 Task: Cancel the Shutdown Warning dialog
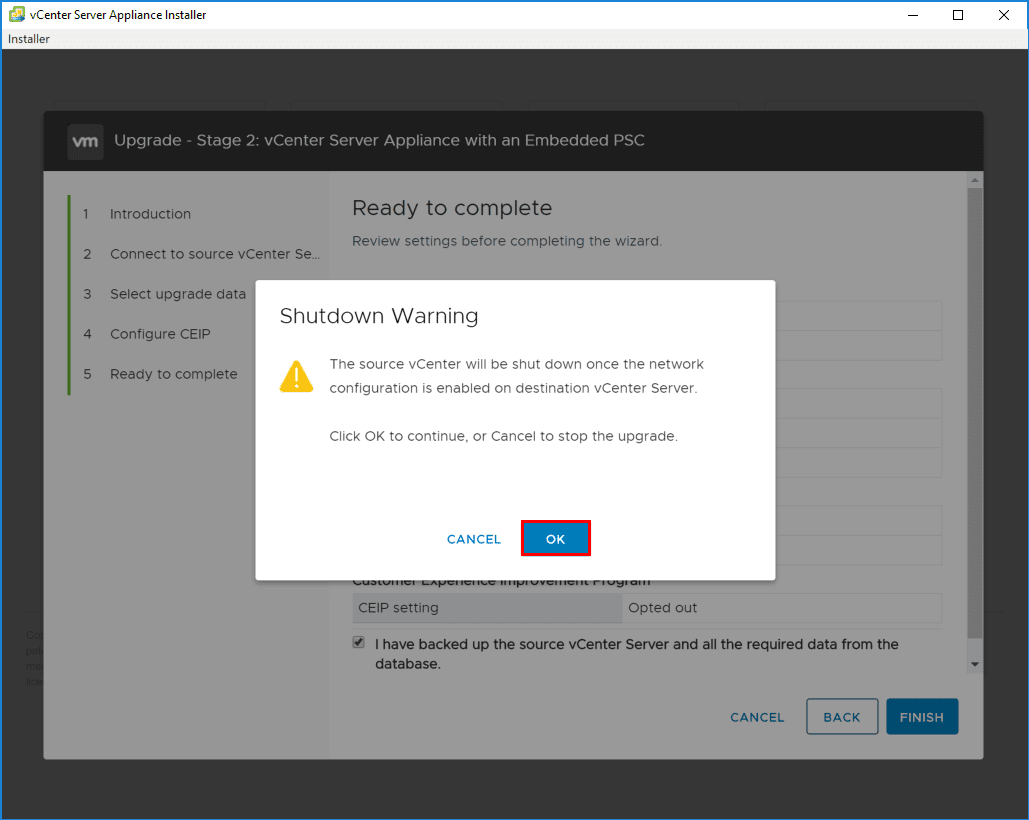474,539
